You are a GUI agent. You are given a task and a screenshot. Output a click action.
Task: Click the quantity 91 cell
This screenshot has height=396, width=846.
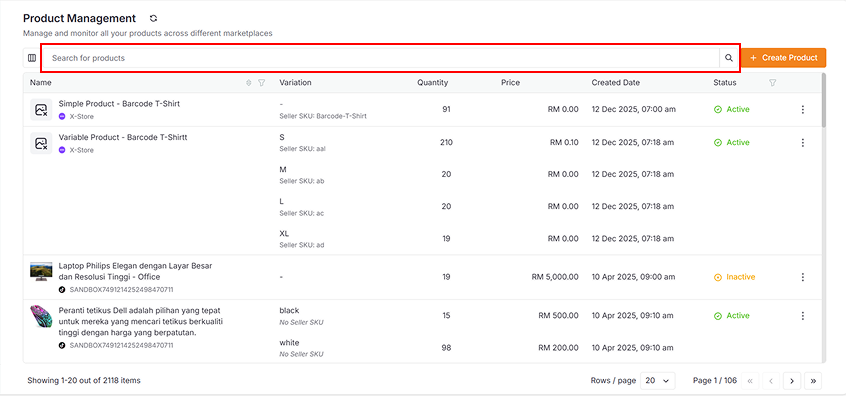[446, 109]
